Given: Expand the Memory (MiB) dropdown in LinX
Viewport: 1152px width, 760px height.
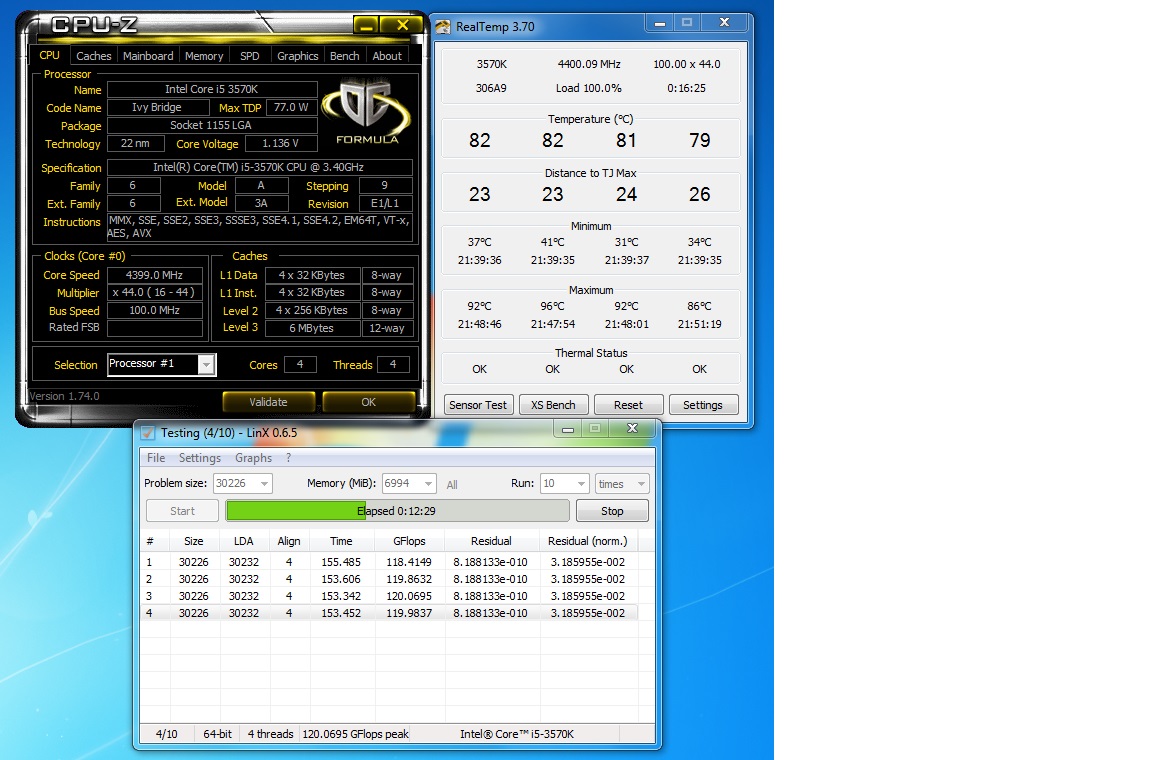Looking at the screenshot, I should click(428, 484).
